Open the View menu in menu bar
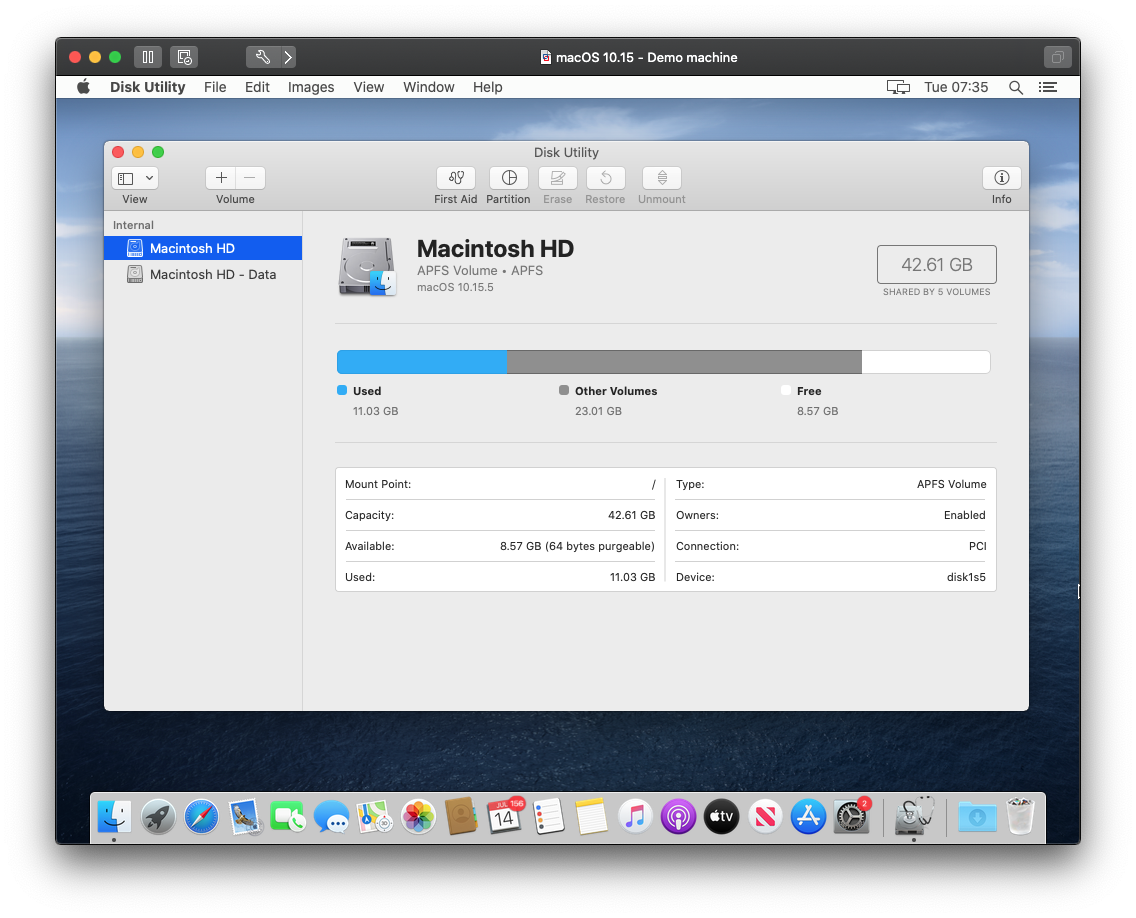The image size is (1136, 918). tap(369, 87)
